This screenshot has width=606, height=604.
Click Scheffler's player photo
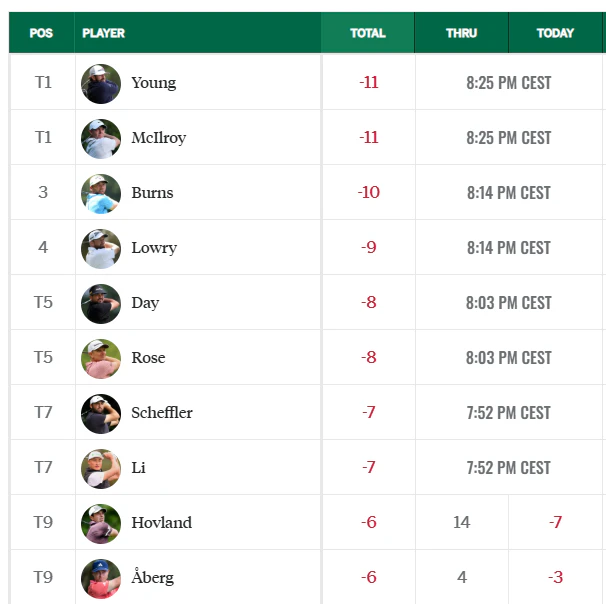101,413
